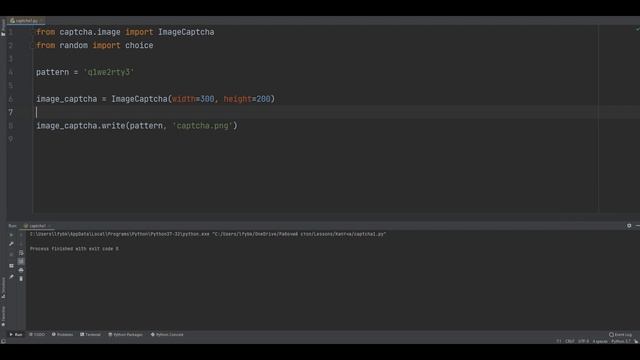The height and width of the screenshot is (360, 640).
Task: Clear all console output trash icon
Action: pyautogui.click(x=21, y=278)
